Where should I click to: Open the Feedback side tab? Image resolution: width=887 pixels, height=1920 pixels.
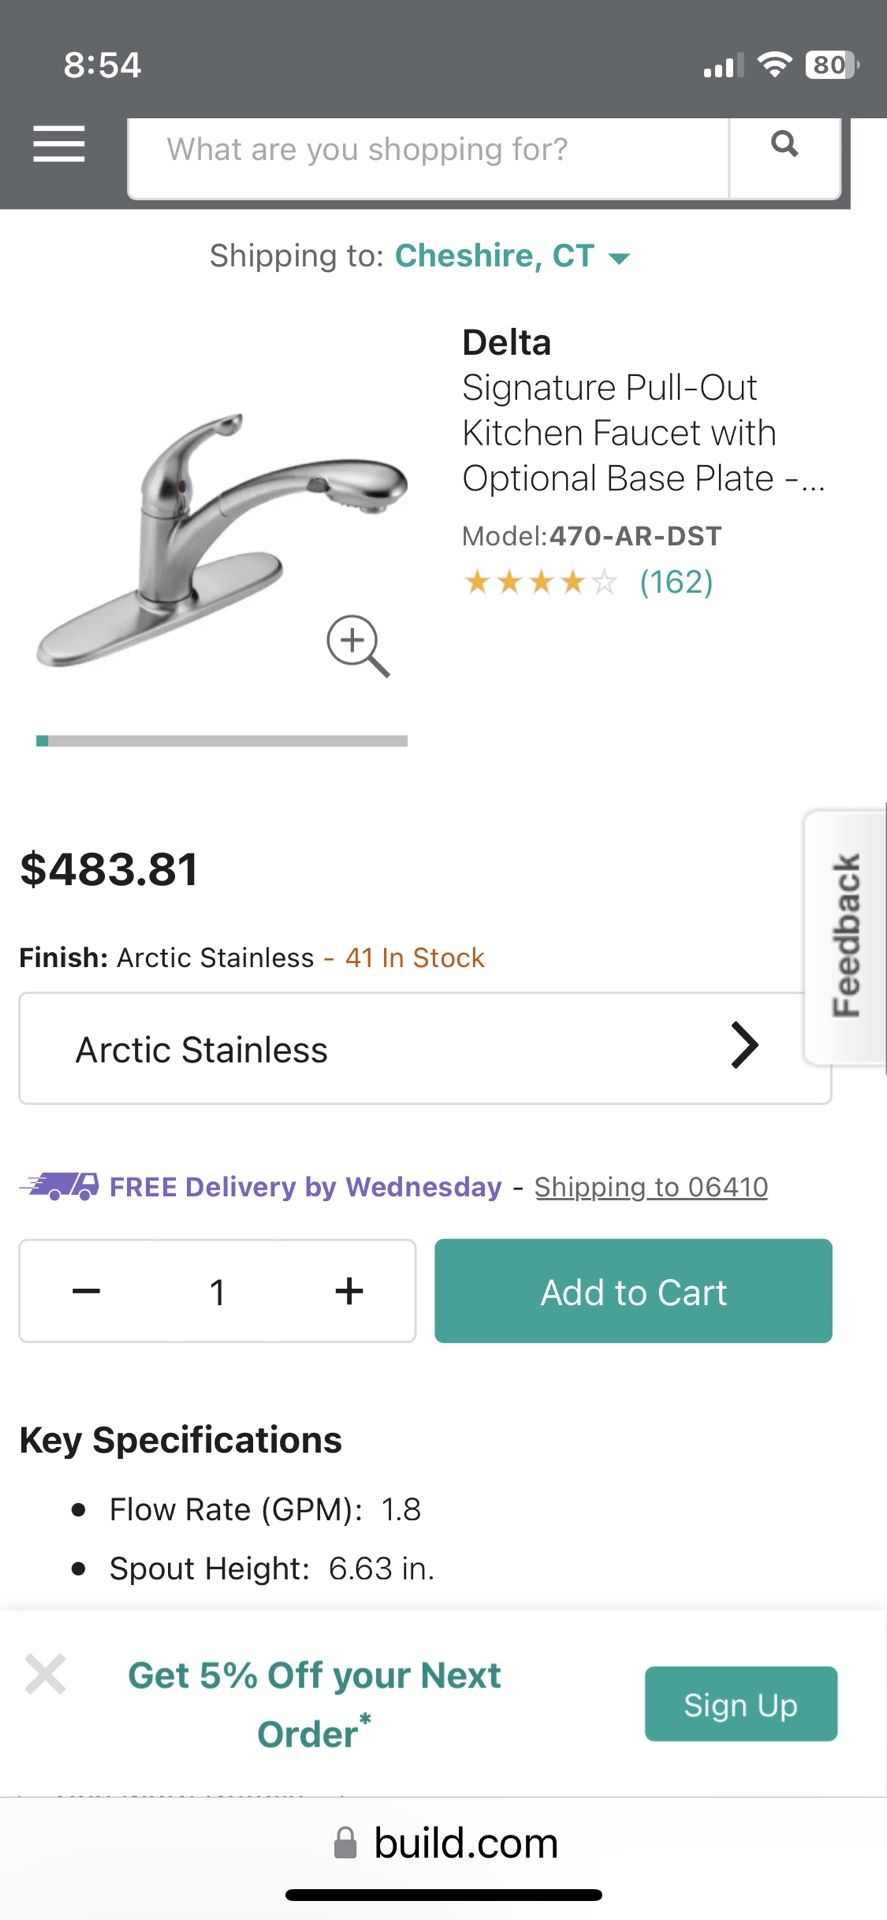[846, 936]
